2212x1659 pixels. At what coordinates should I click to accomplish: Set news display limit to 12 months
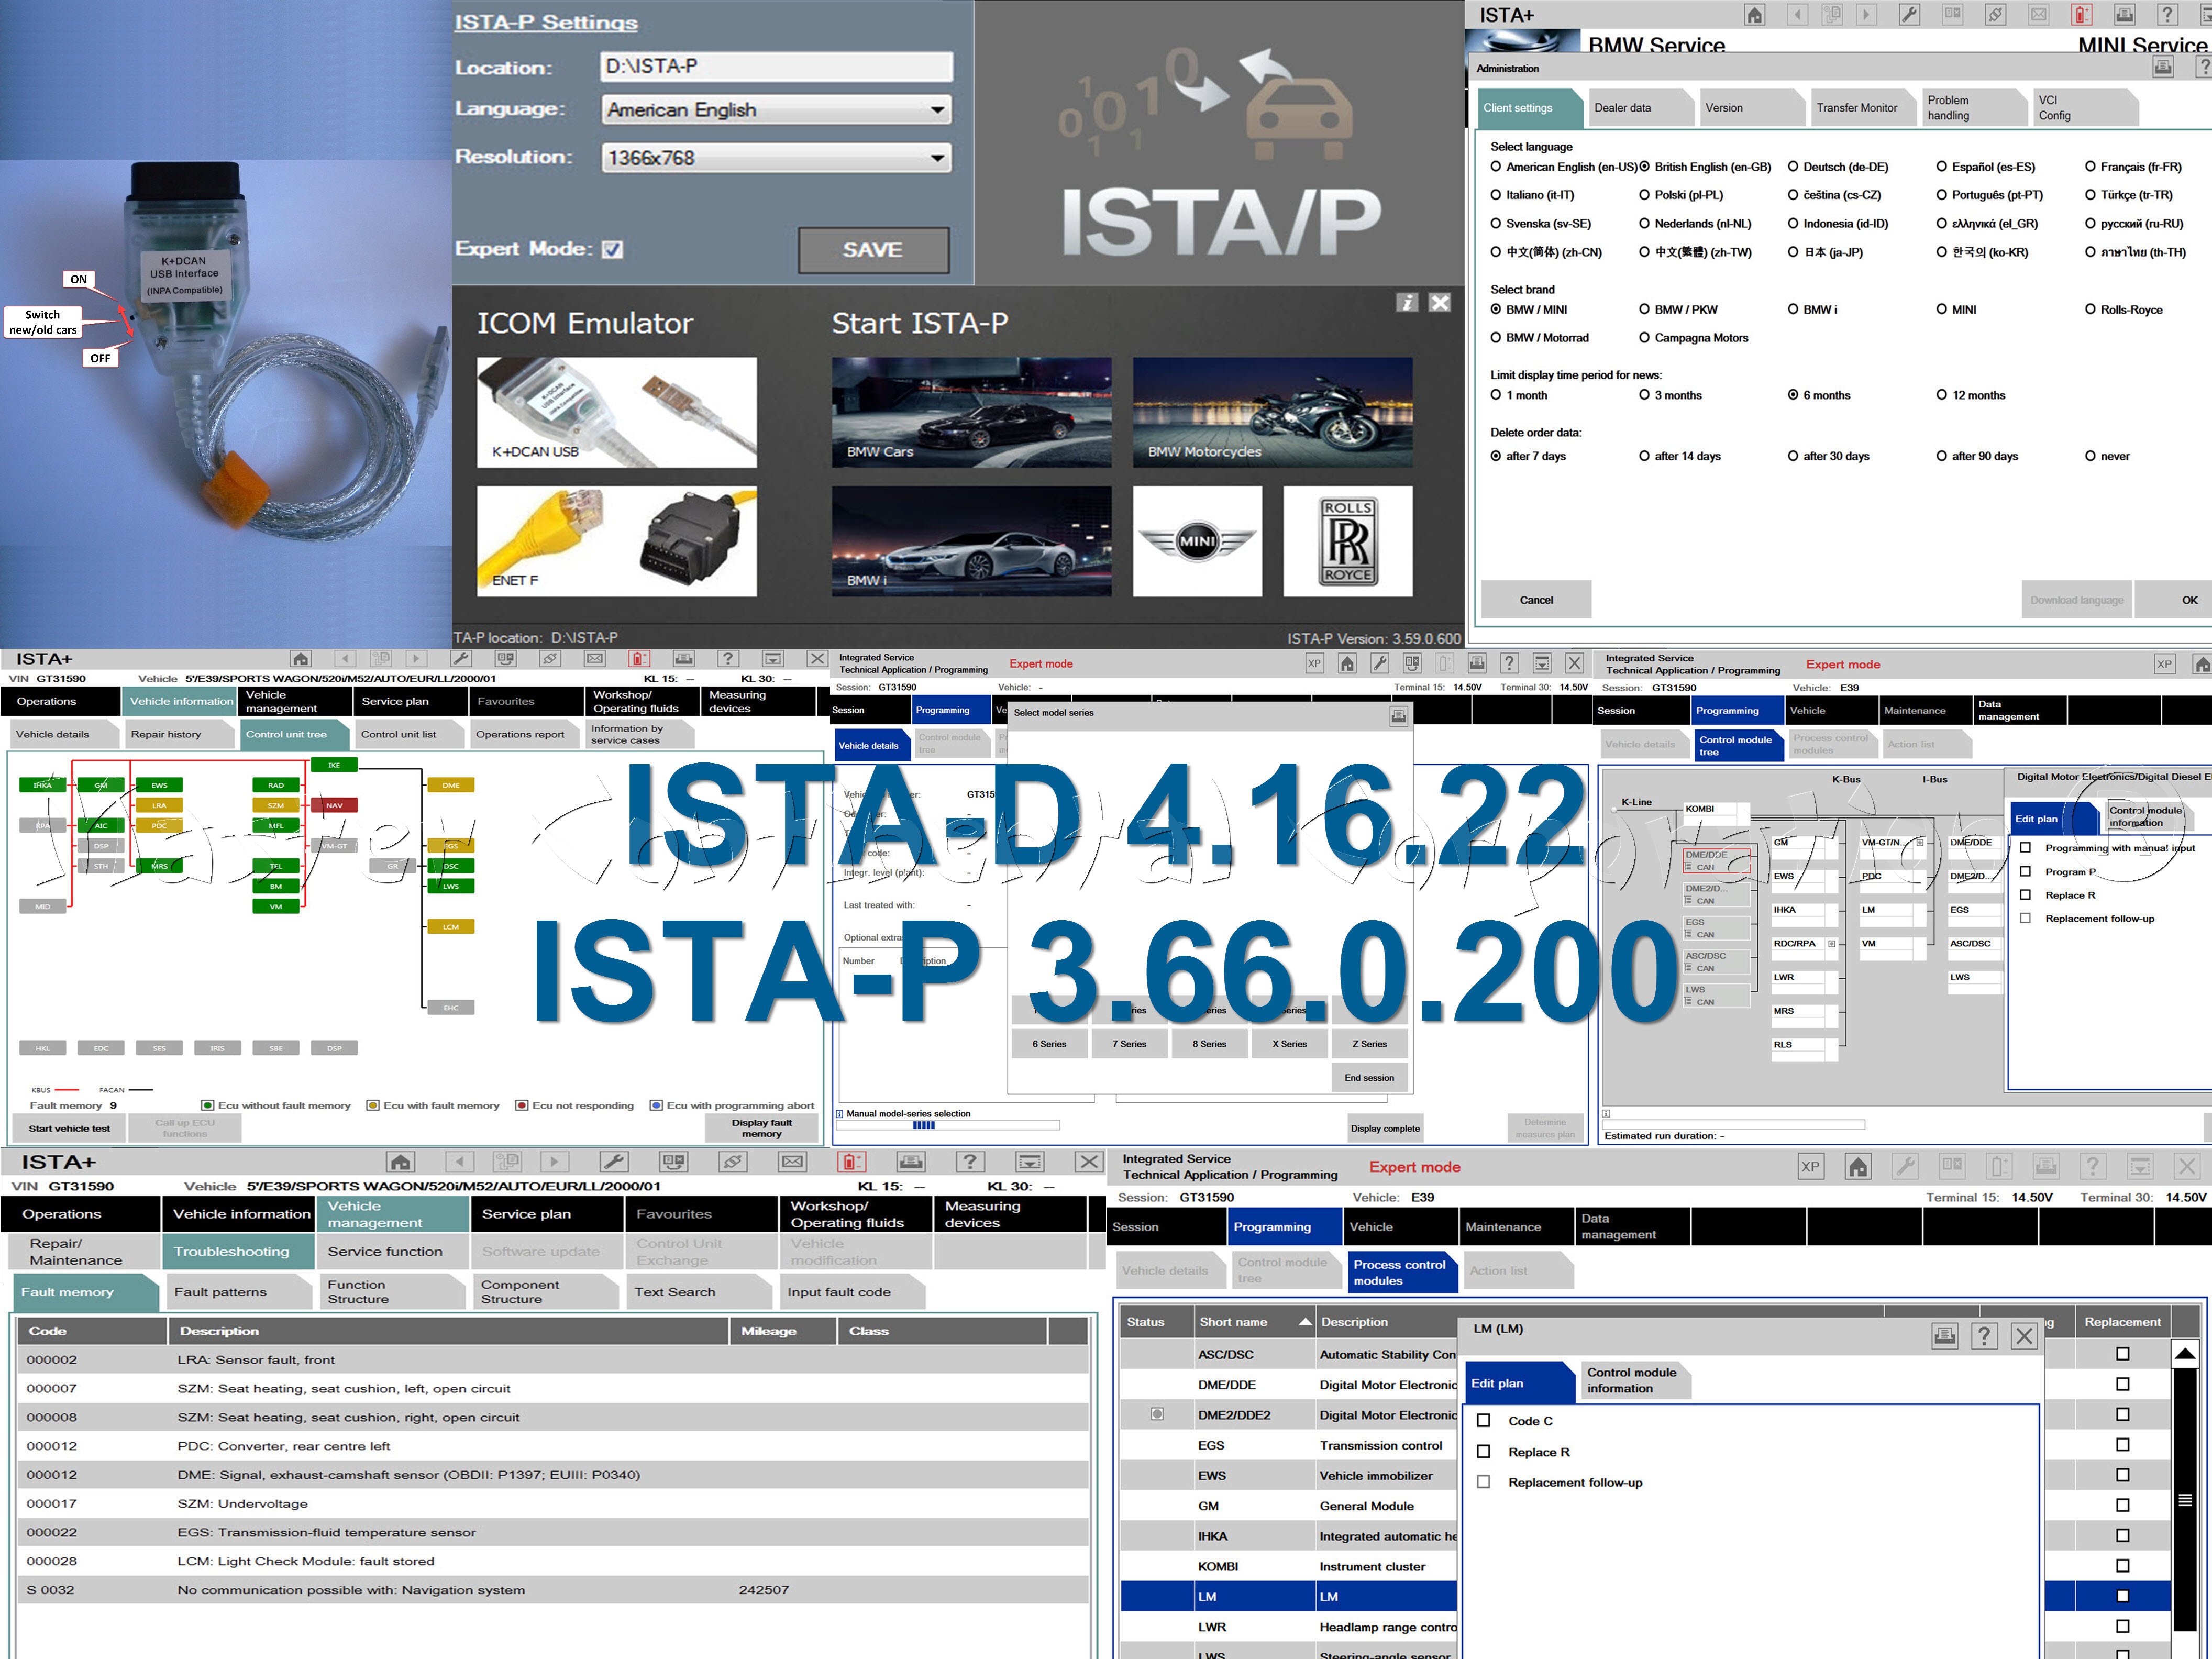tap(1941, 395)
